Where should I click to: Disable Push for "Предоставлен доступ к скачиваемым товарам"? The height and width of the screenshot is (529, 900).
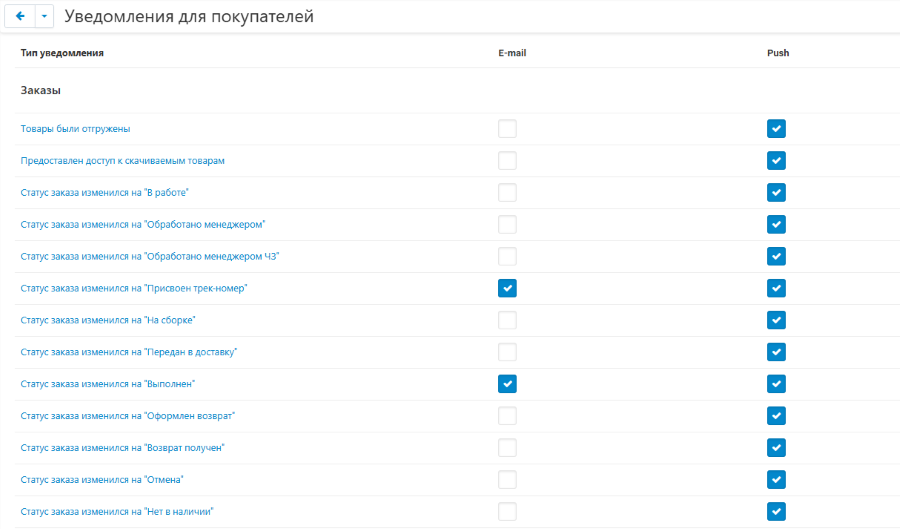click(777, 161)
